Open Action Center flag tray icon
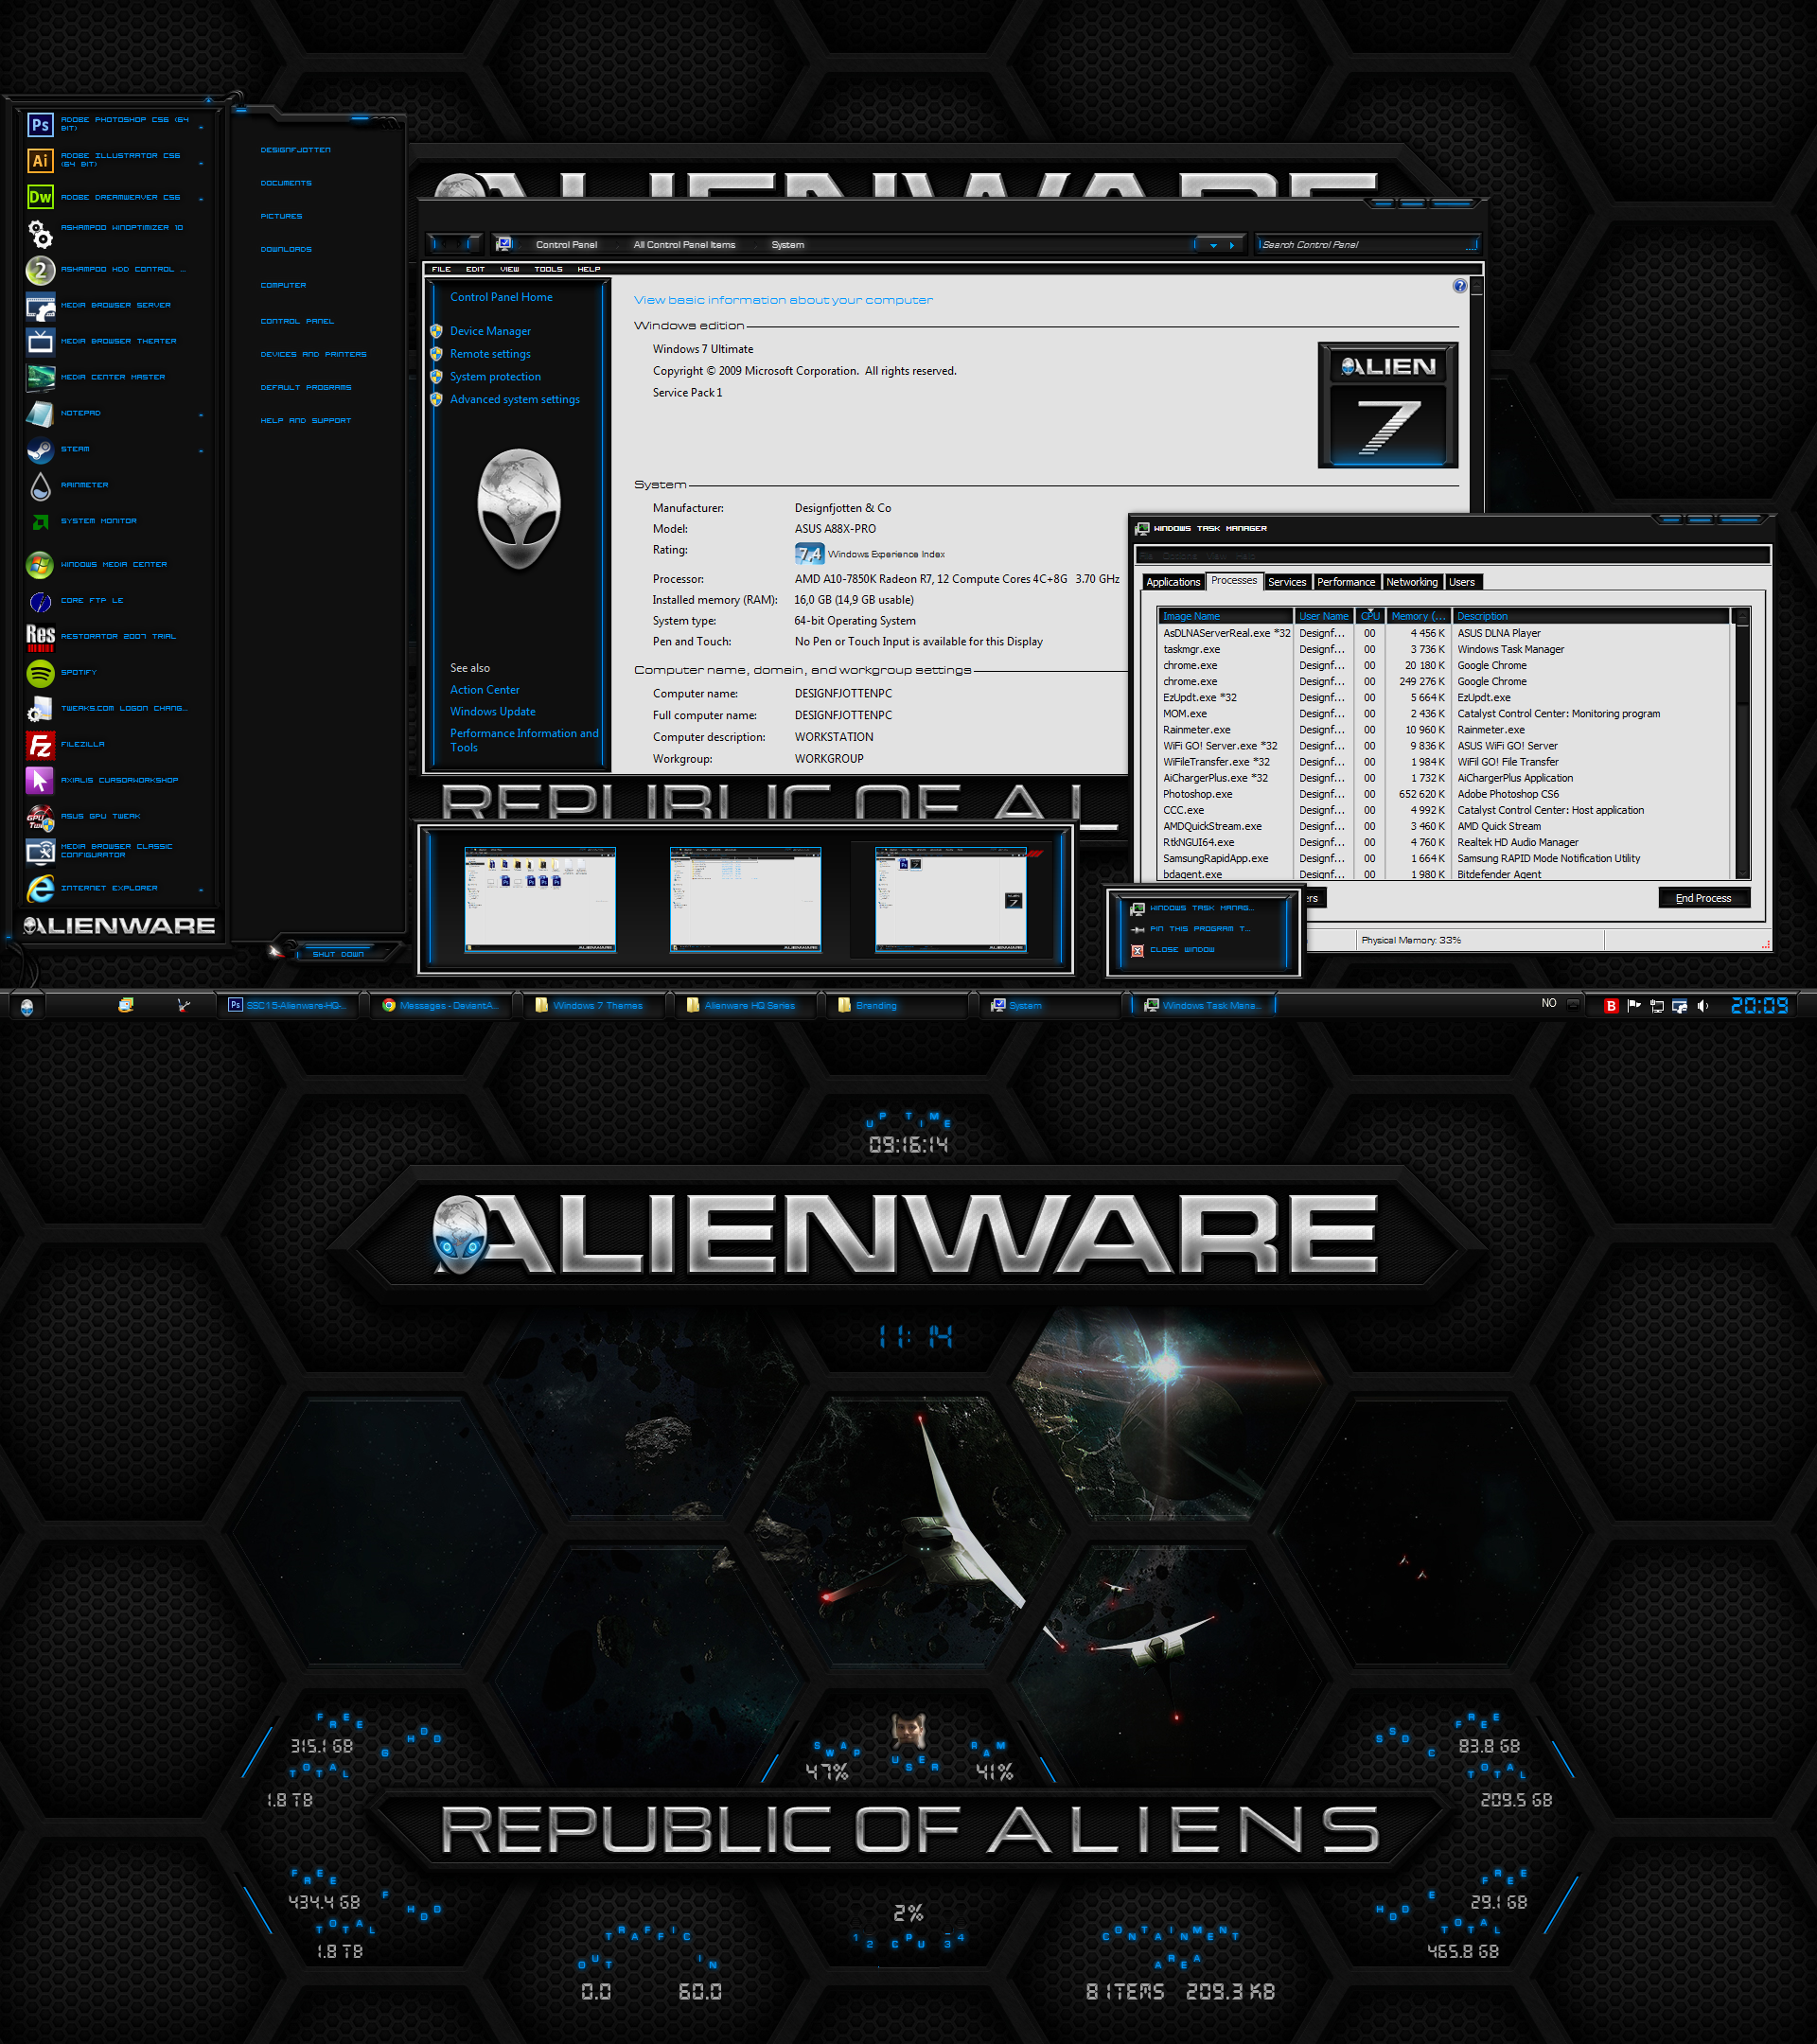This screenshot has width=1817, height=2044. coord(1634,1005)
